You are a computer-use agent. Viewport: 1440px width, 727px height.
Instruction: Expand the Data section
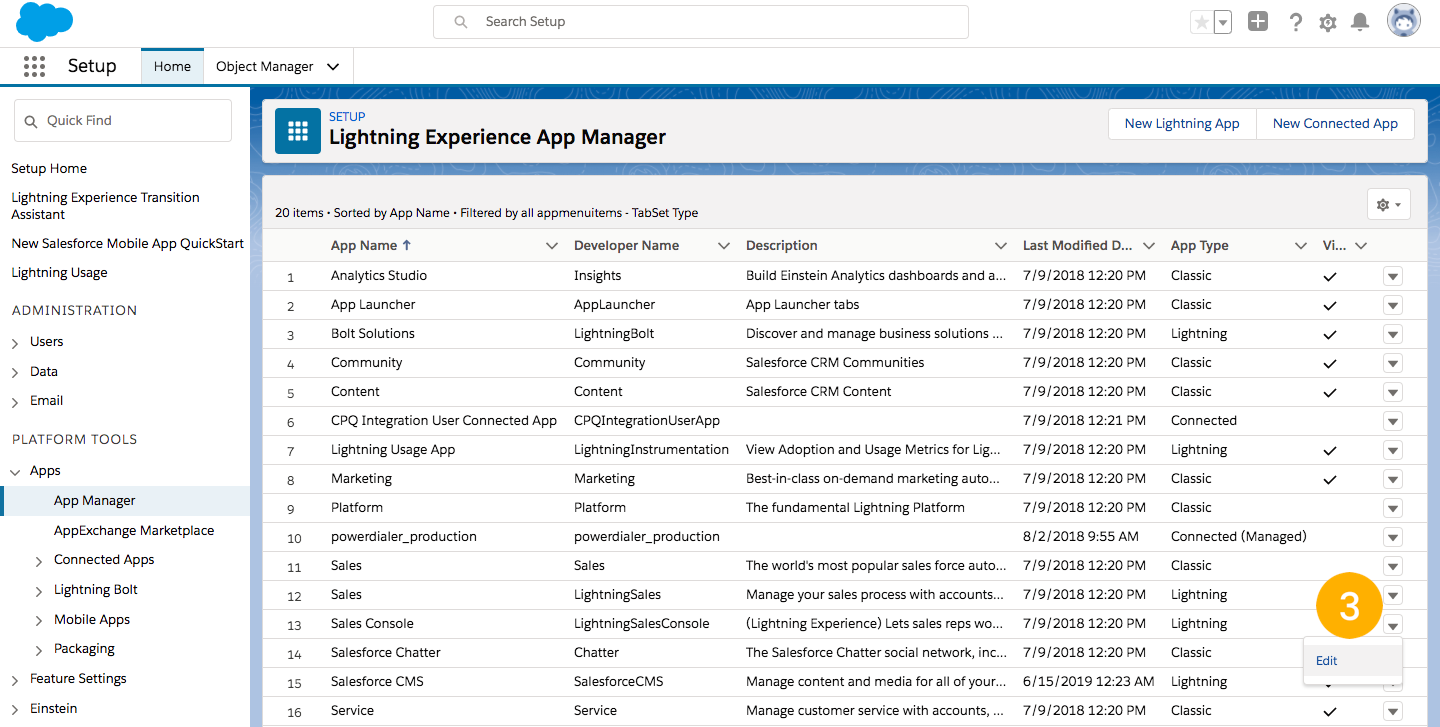point(15,372)
